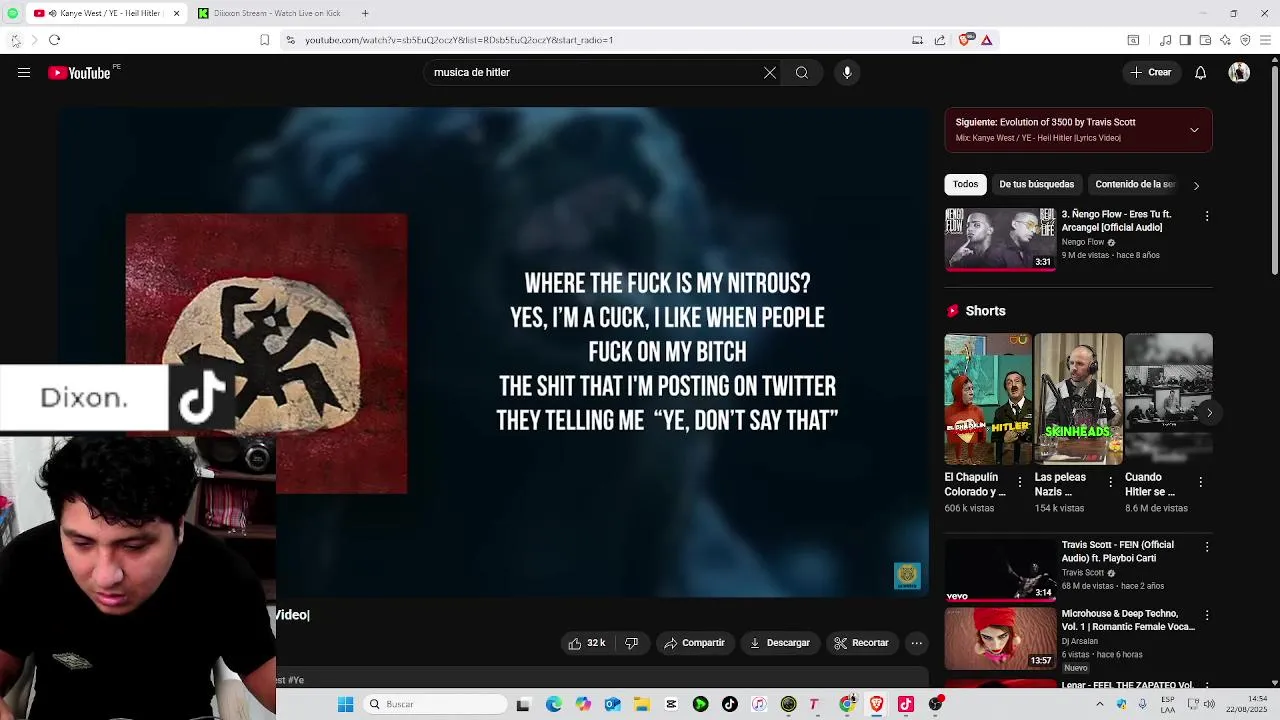Open the account avatar menu

(1239, 72)
